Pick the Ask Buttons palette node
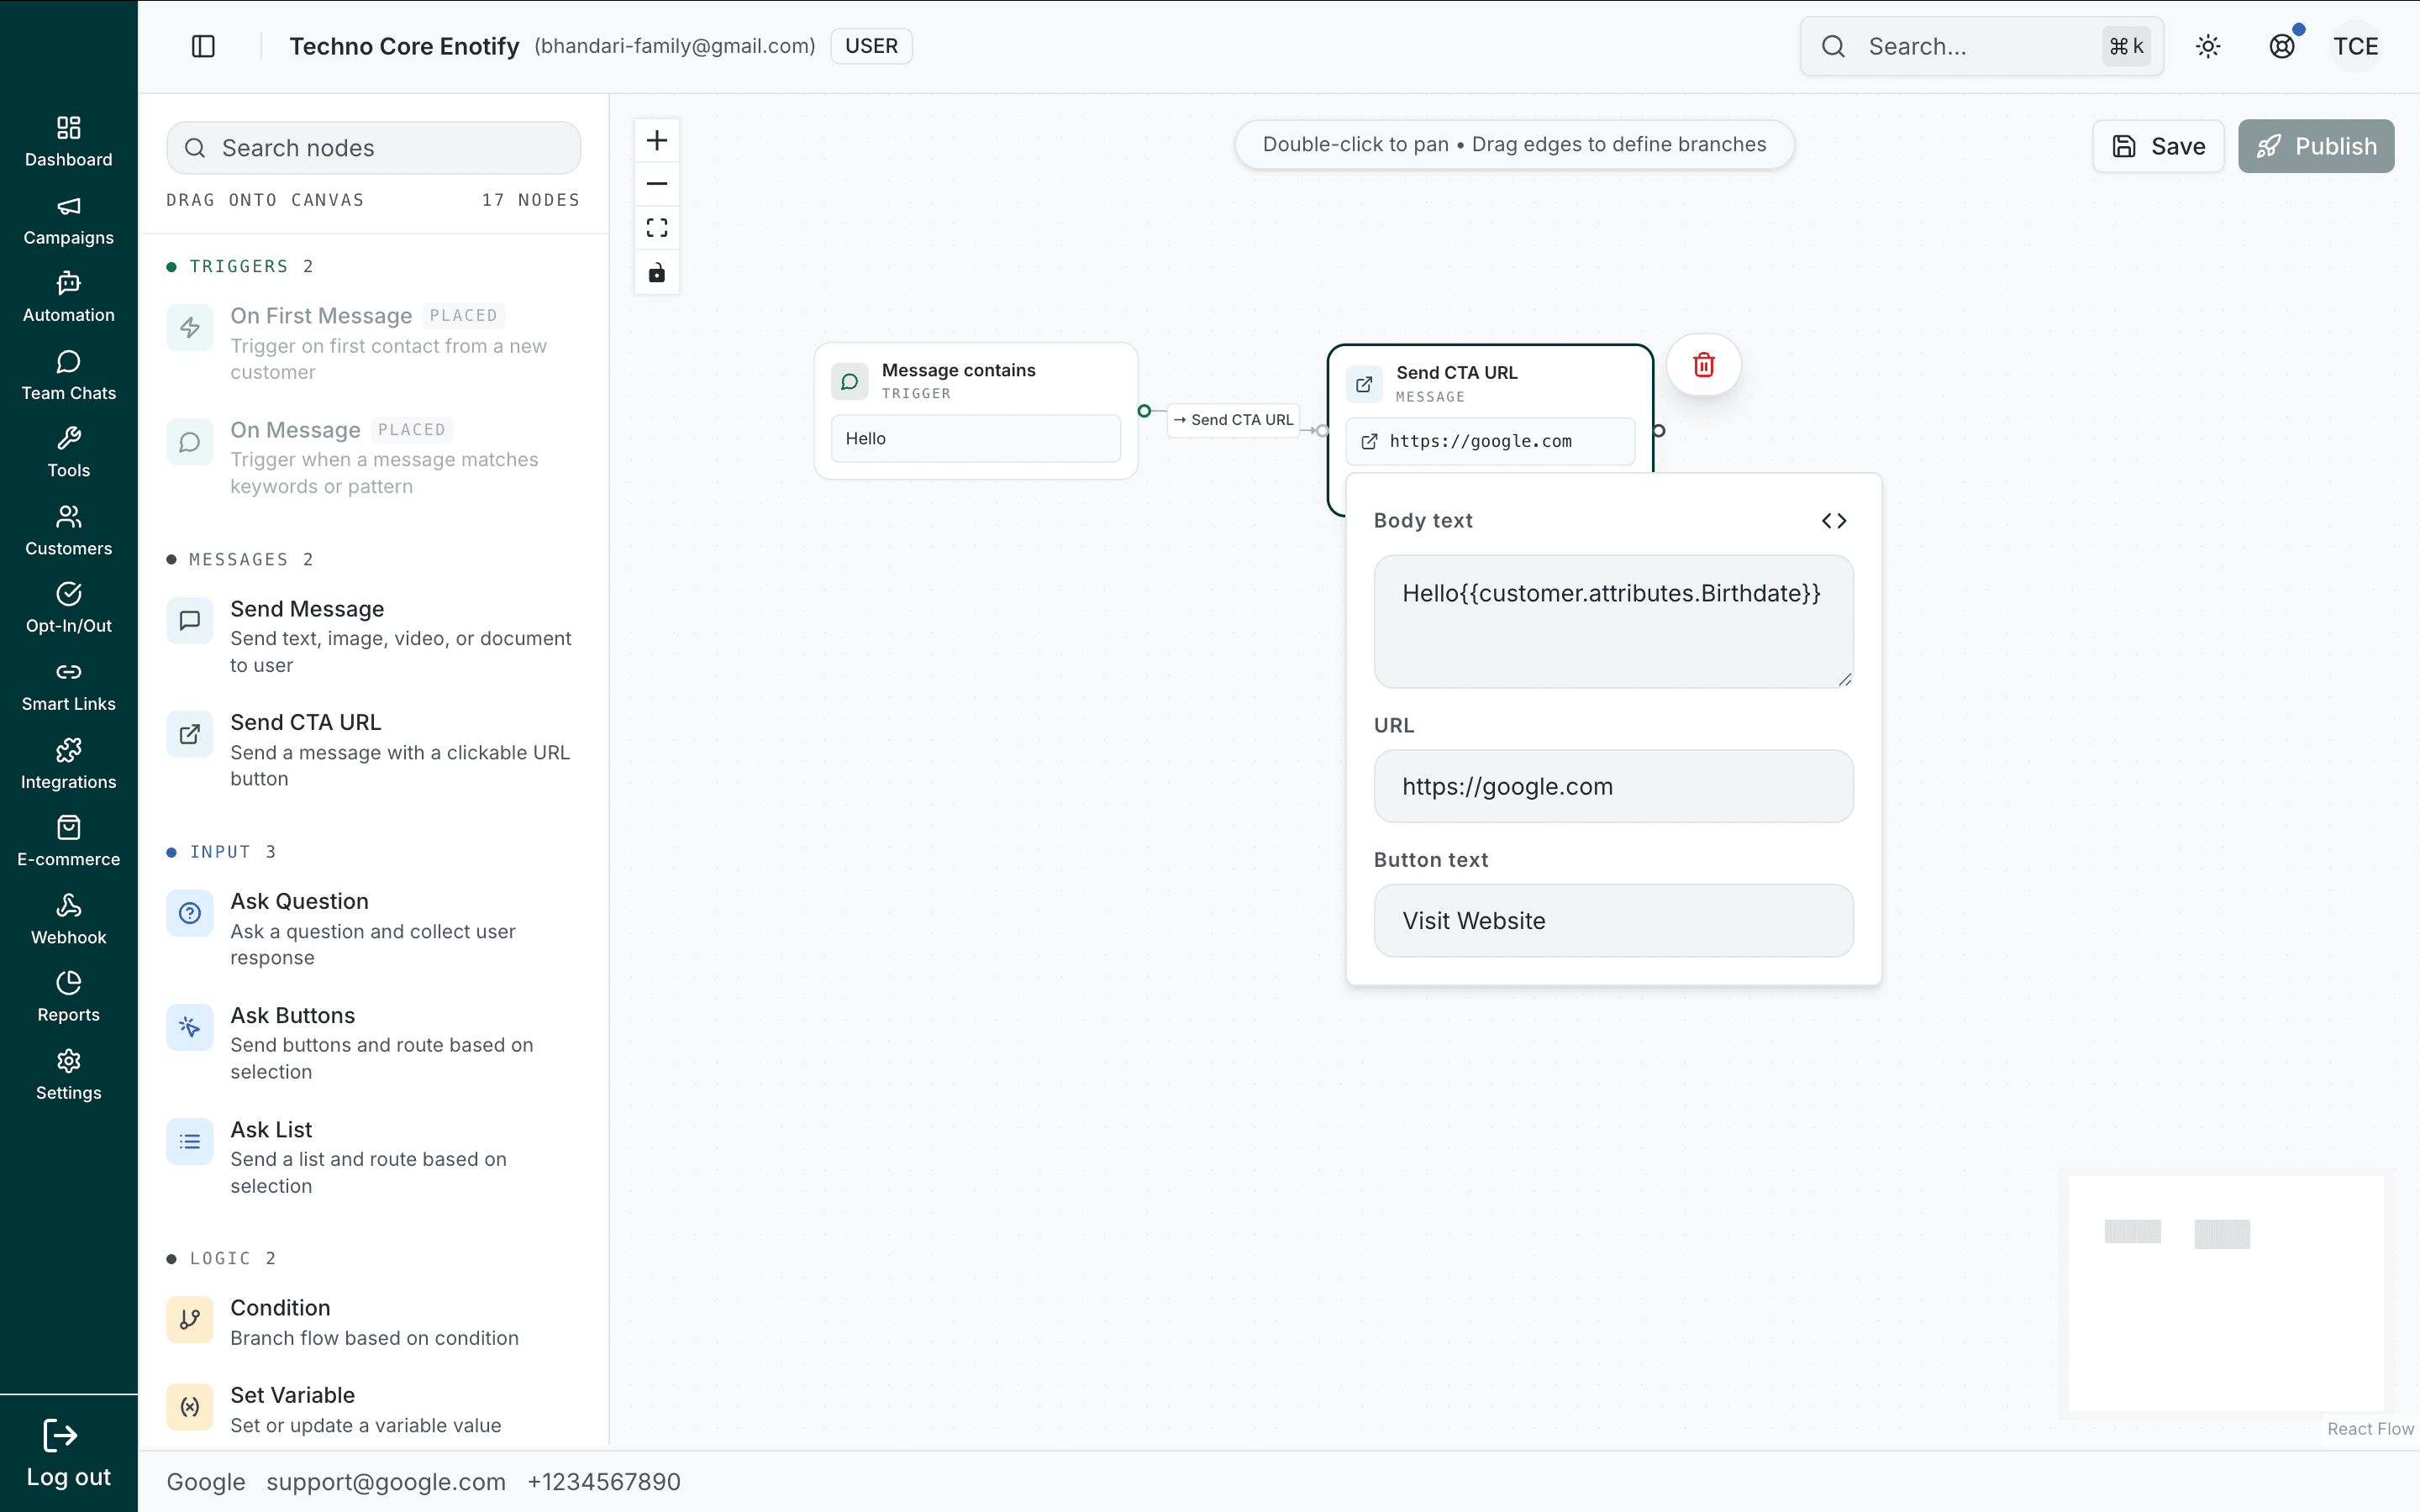 click(373, 1042)
